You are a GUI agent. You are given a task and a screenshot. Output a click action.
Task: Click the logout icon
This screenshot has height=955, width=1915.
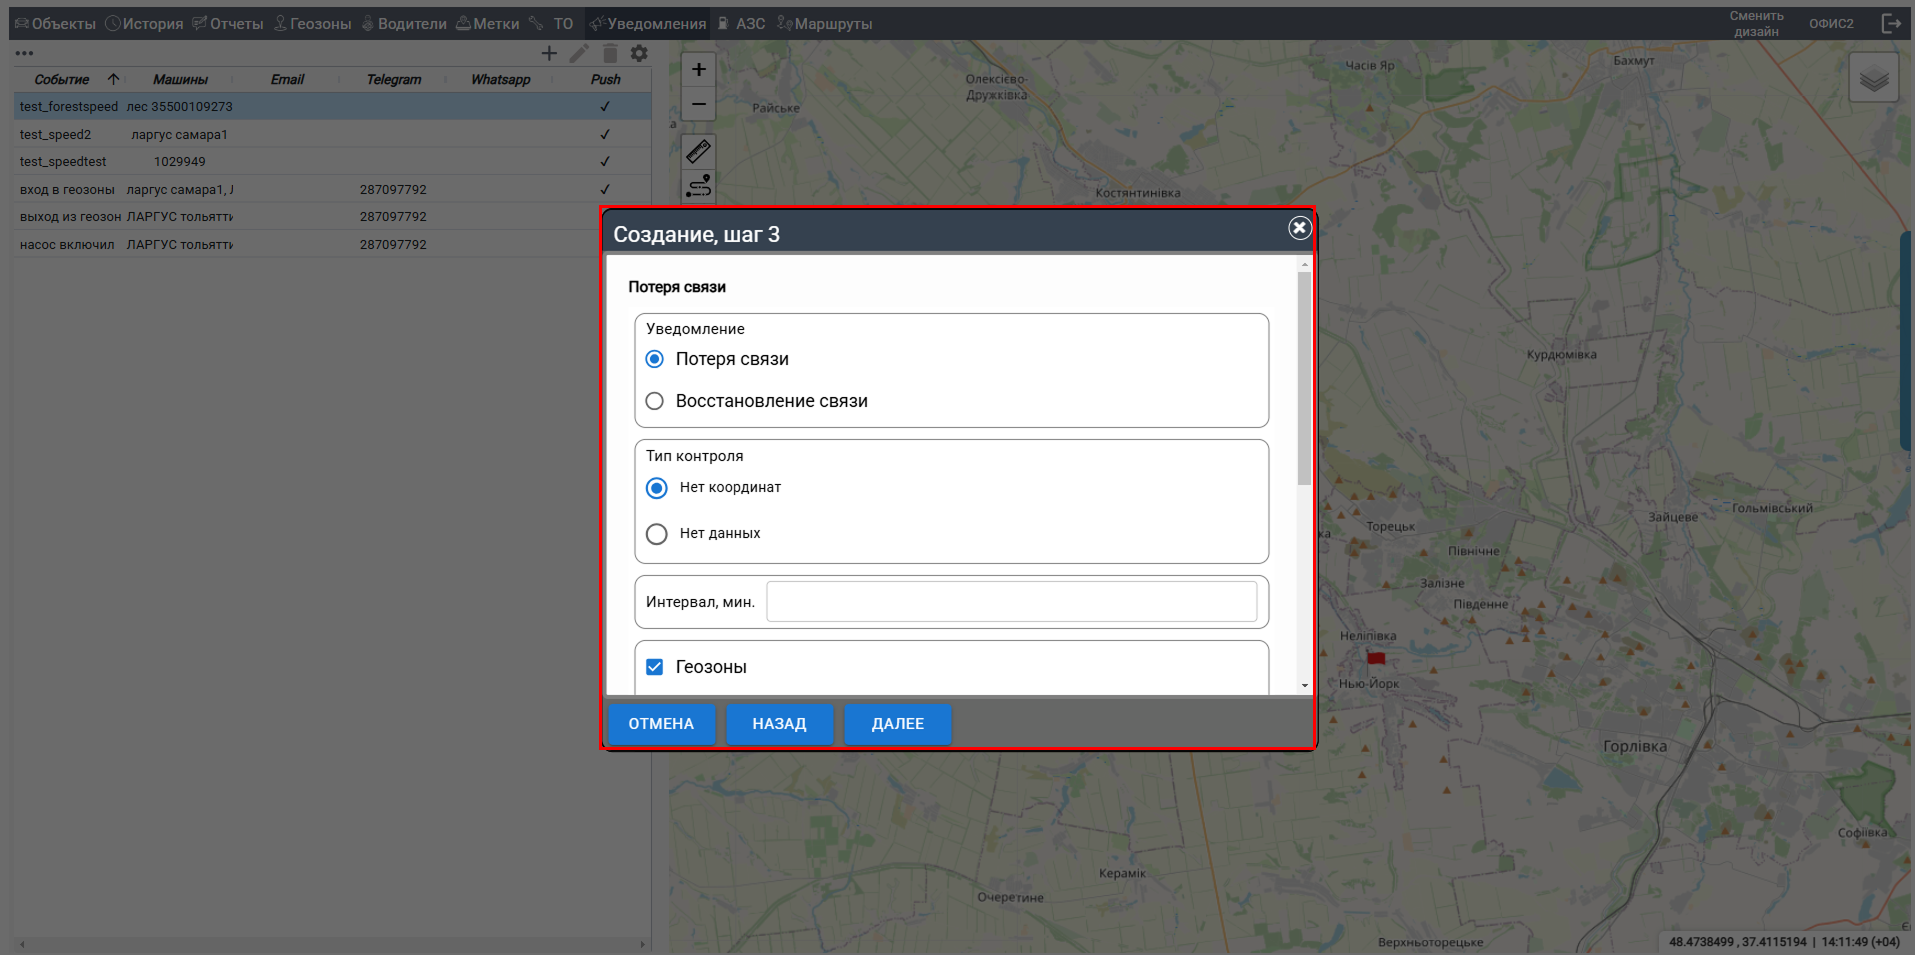(x=1891, y=23)
